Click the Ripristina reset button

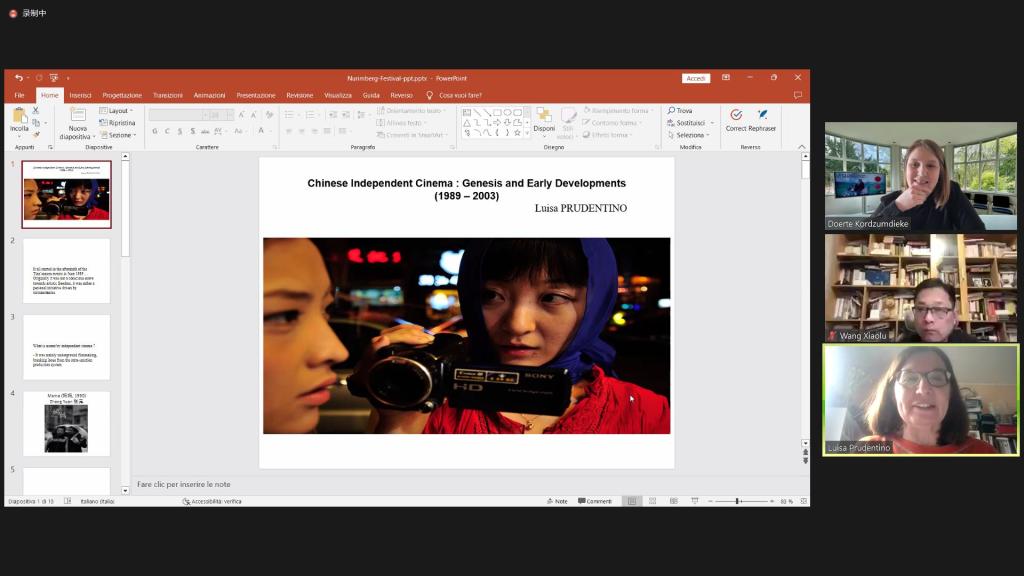pyautogui.click(x=118, y=123)
